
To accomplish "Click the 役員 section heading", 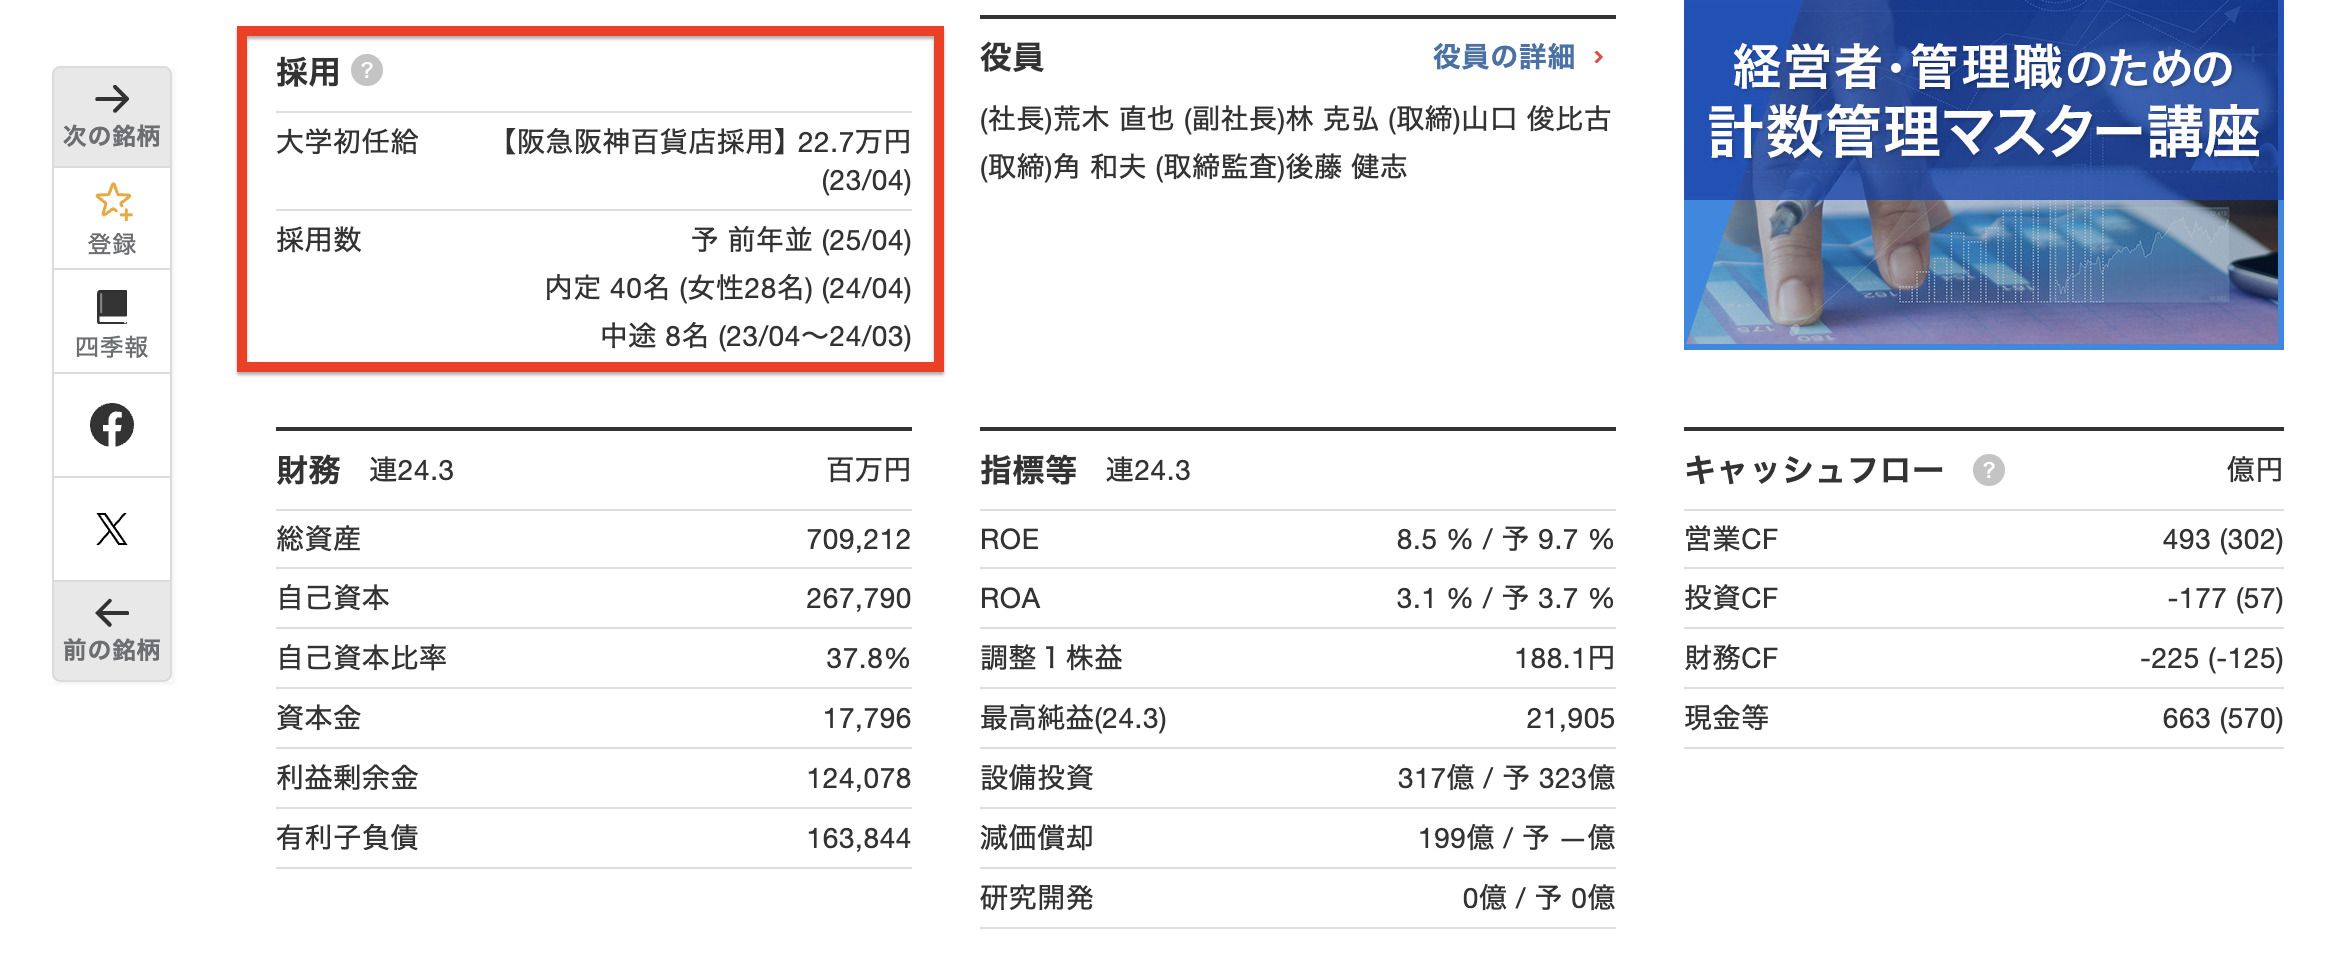I will pos(1012,57).
